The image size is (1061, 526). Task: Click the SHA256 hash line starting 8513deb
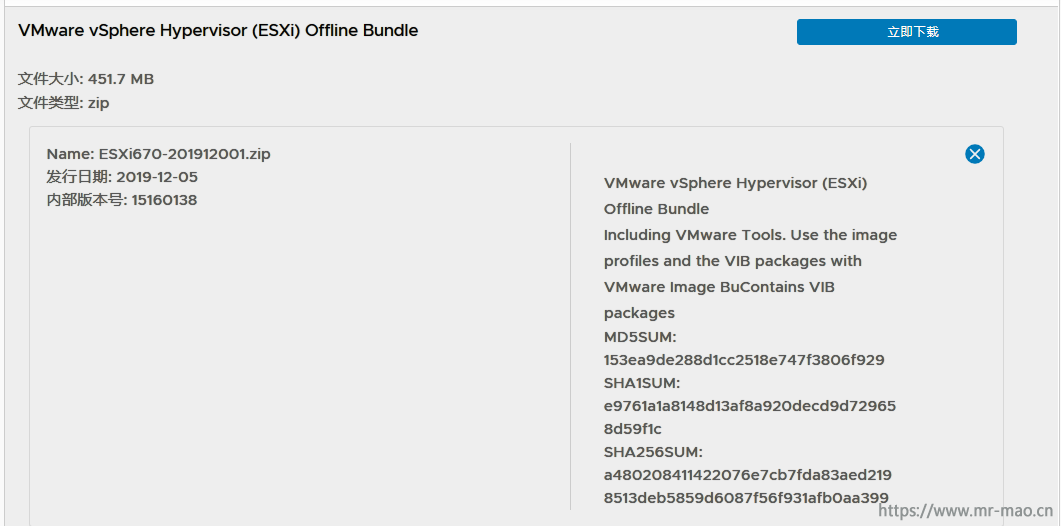[x=746, y=498]
